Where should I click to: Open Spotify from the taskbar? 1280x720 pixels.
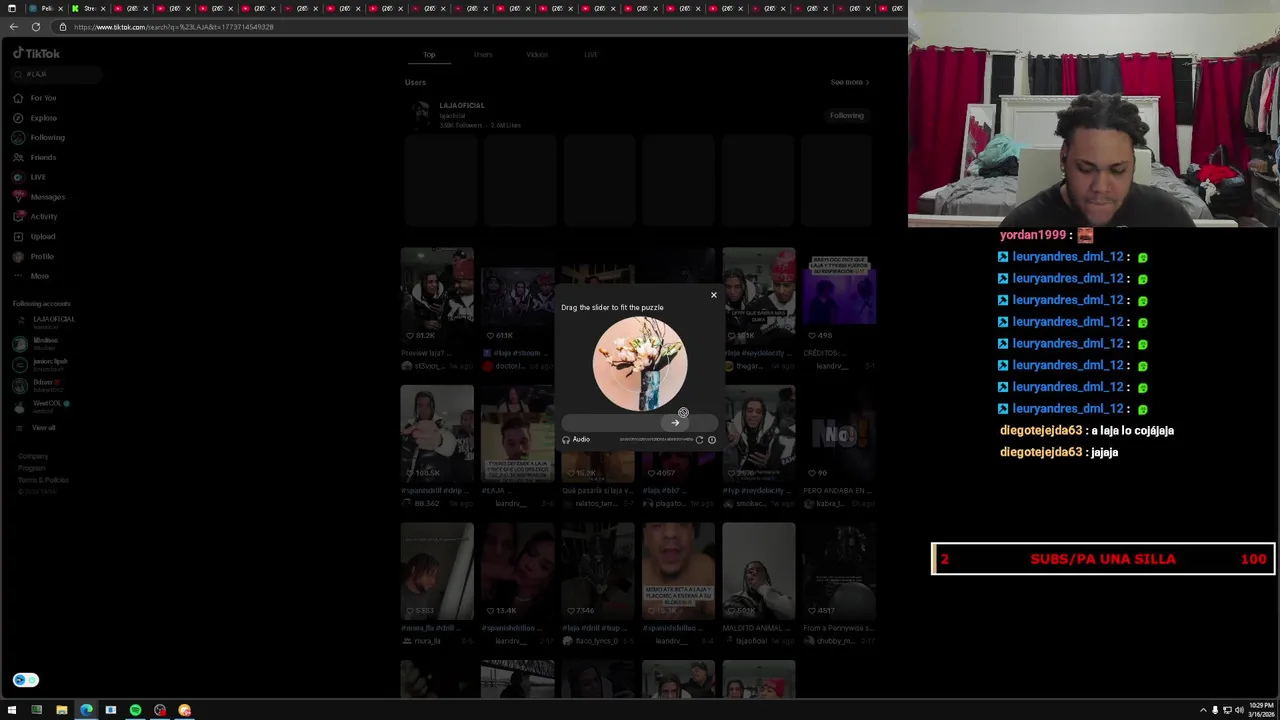pyautogui.click(x=135, y=710)
